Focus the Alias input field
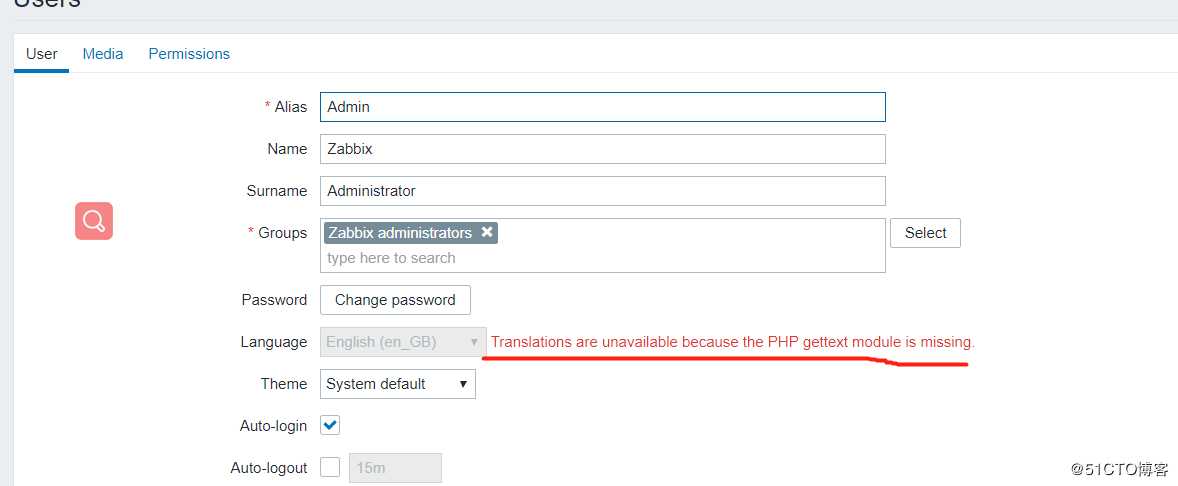Viewport: 1178px width, 486px height. (x=603, y=107)
